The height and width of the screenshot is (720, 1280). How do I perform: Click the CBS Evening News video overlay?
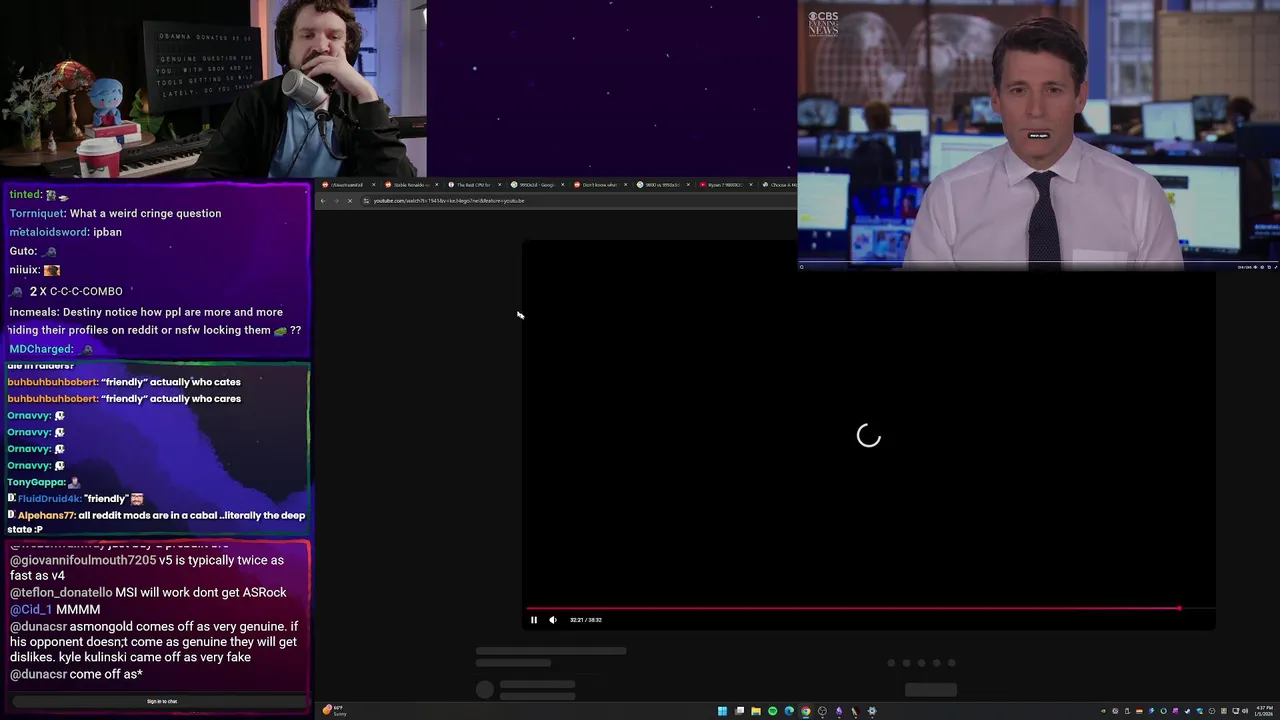coord(1039,135)
